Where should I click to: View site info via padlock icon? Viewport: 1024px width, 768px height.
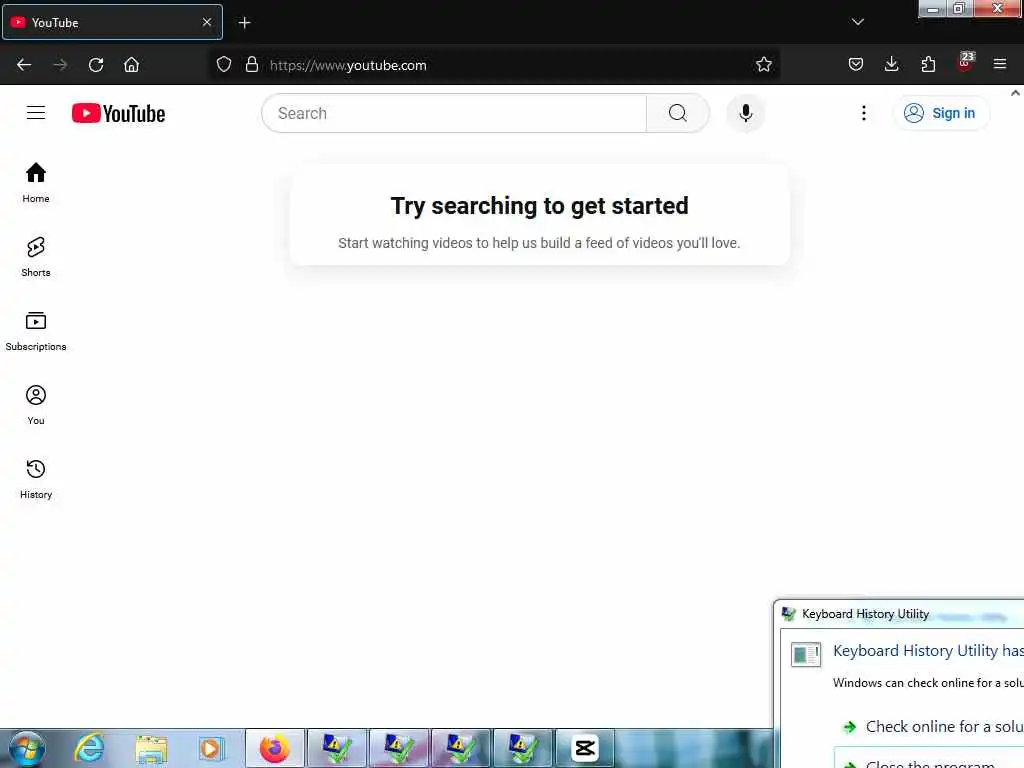251,65
